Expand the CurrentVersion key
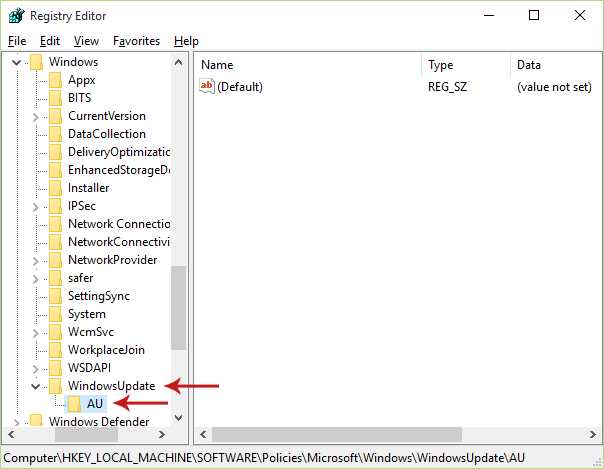Viewport: 604px width, 469px height. coord(35,117)
